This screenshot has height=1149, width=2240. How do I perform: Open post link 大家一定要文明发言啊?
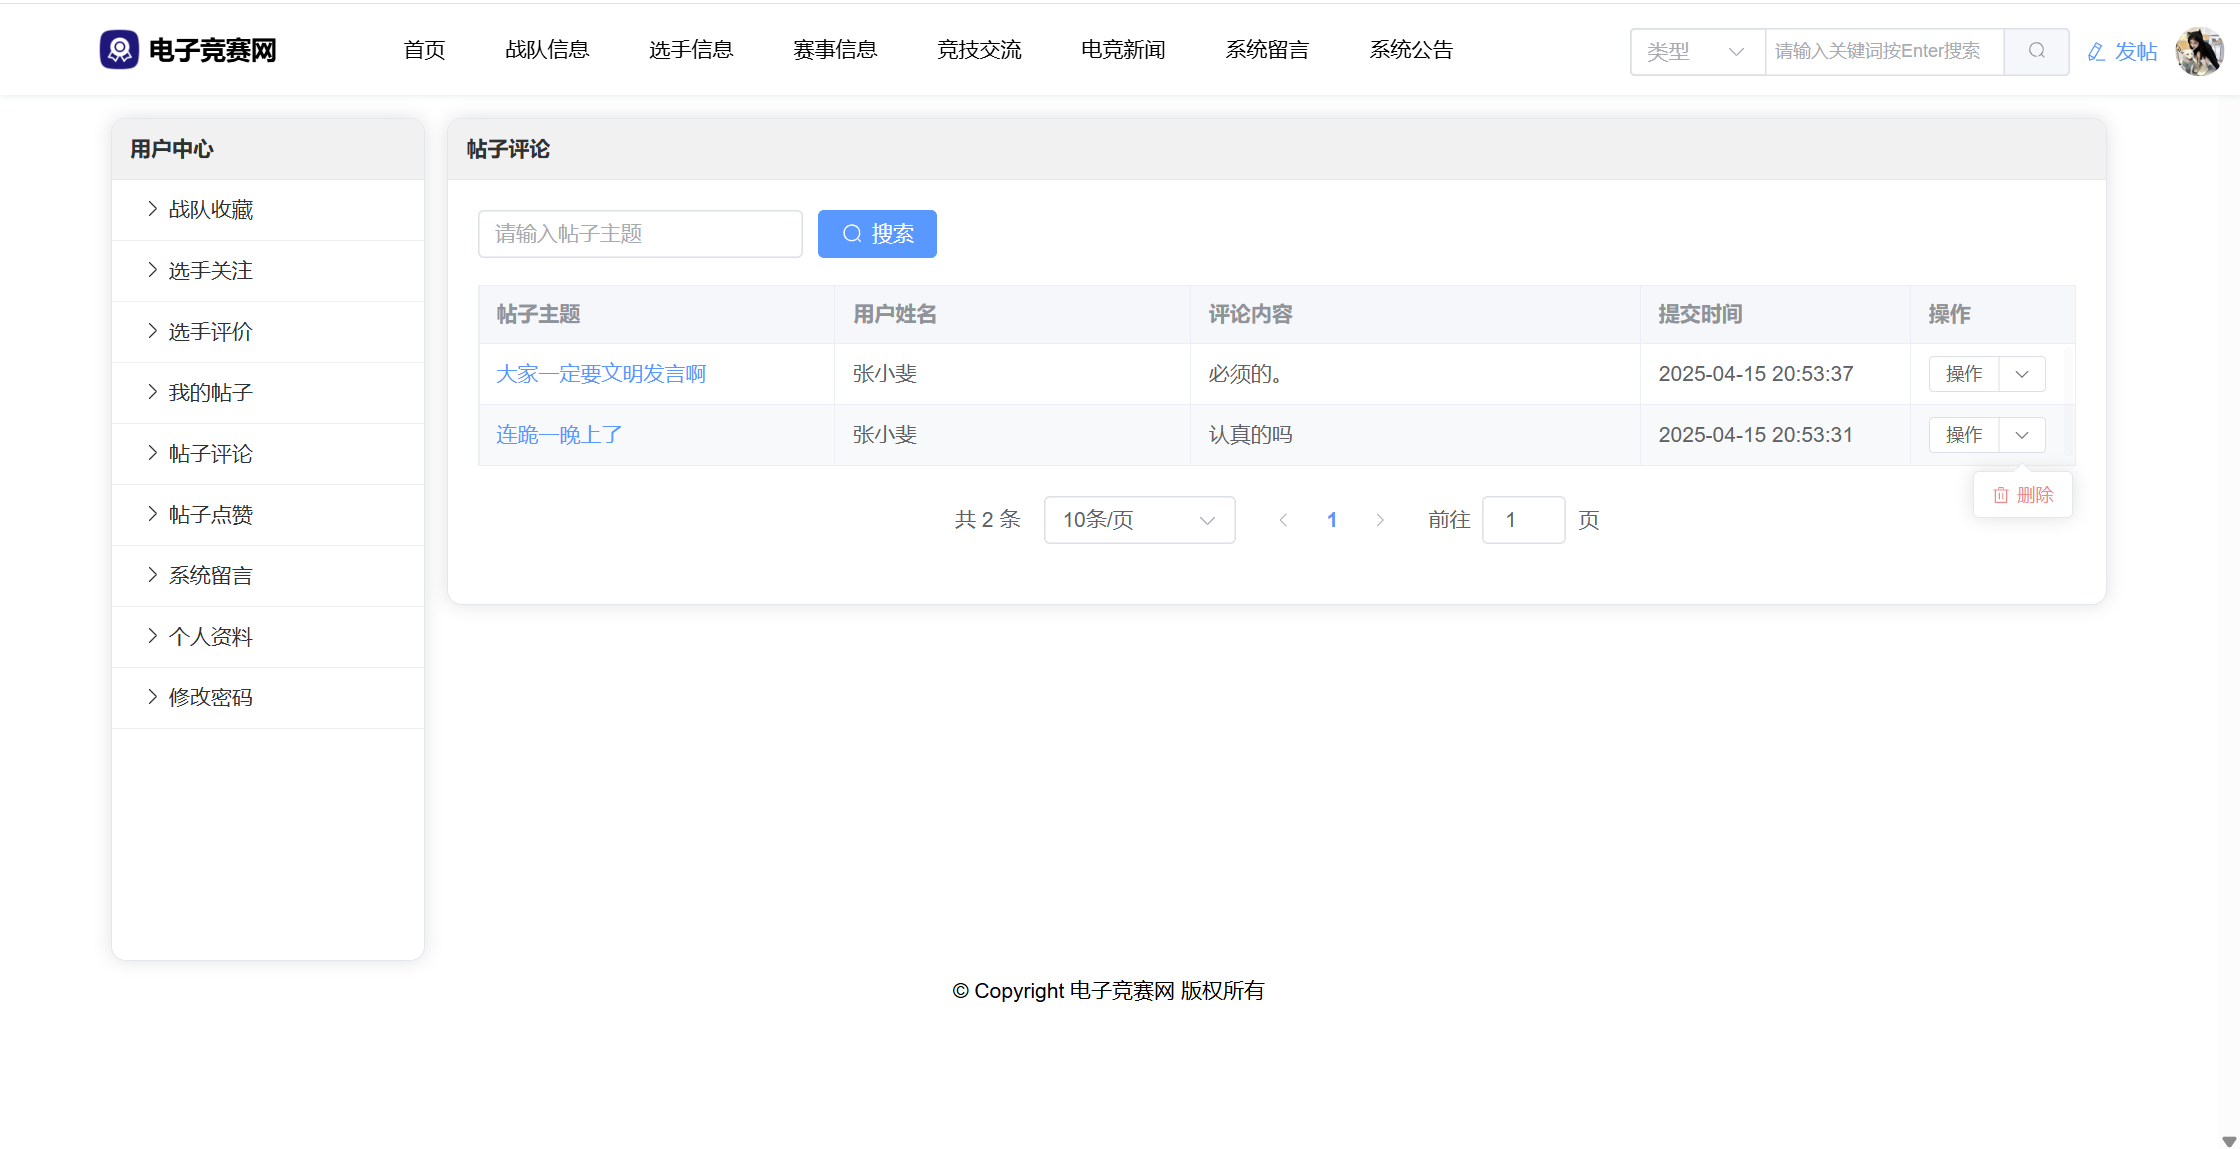click(601, 374)
